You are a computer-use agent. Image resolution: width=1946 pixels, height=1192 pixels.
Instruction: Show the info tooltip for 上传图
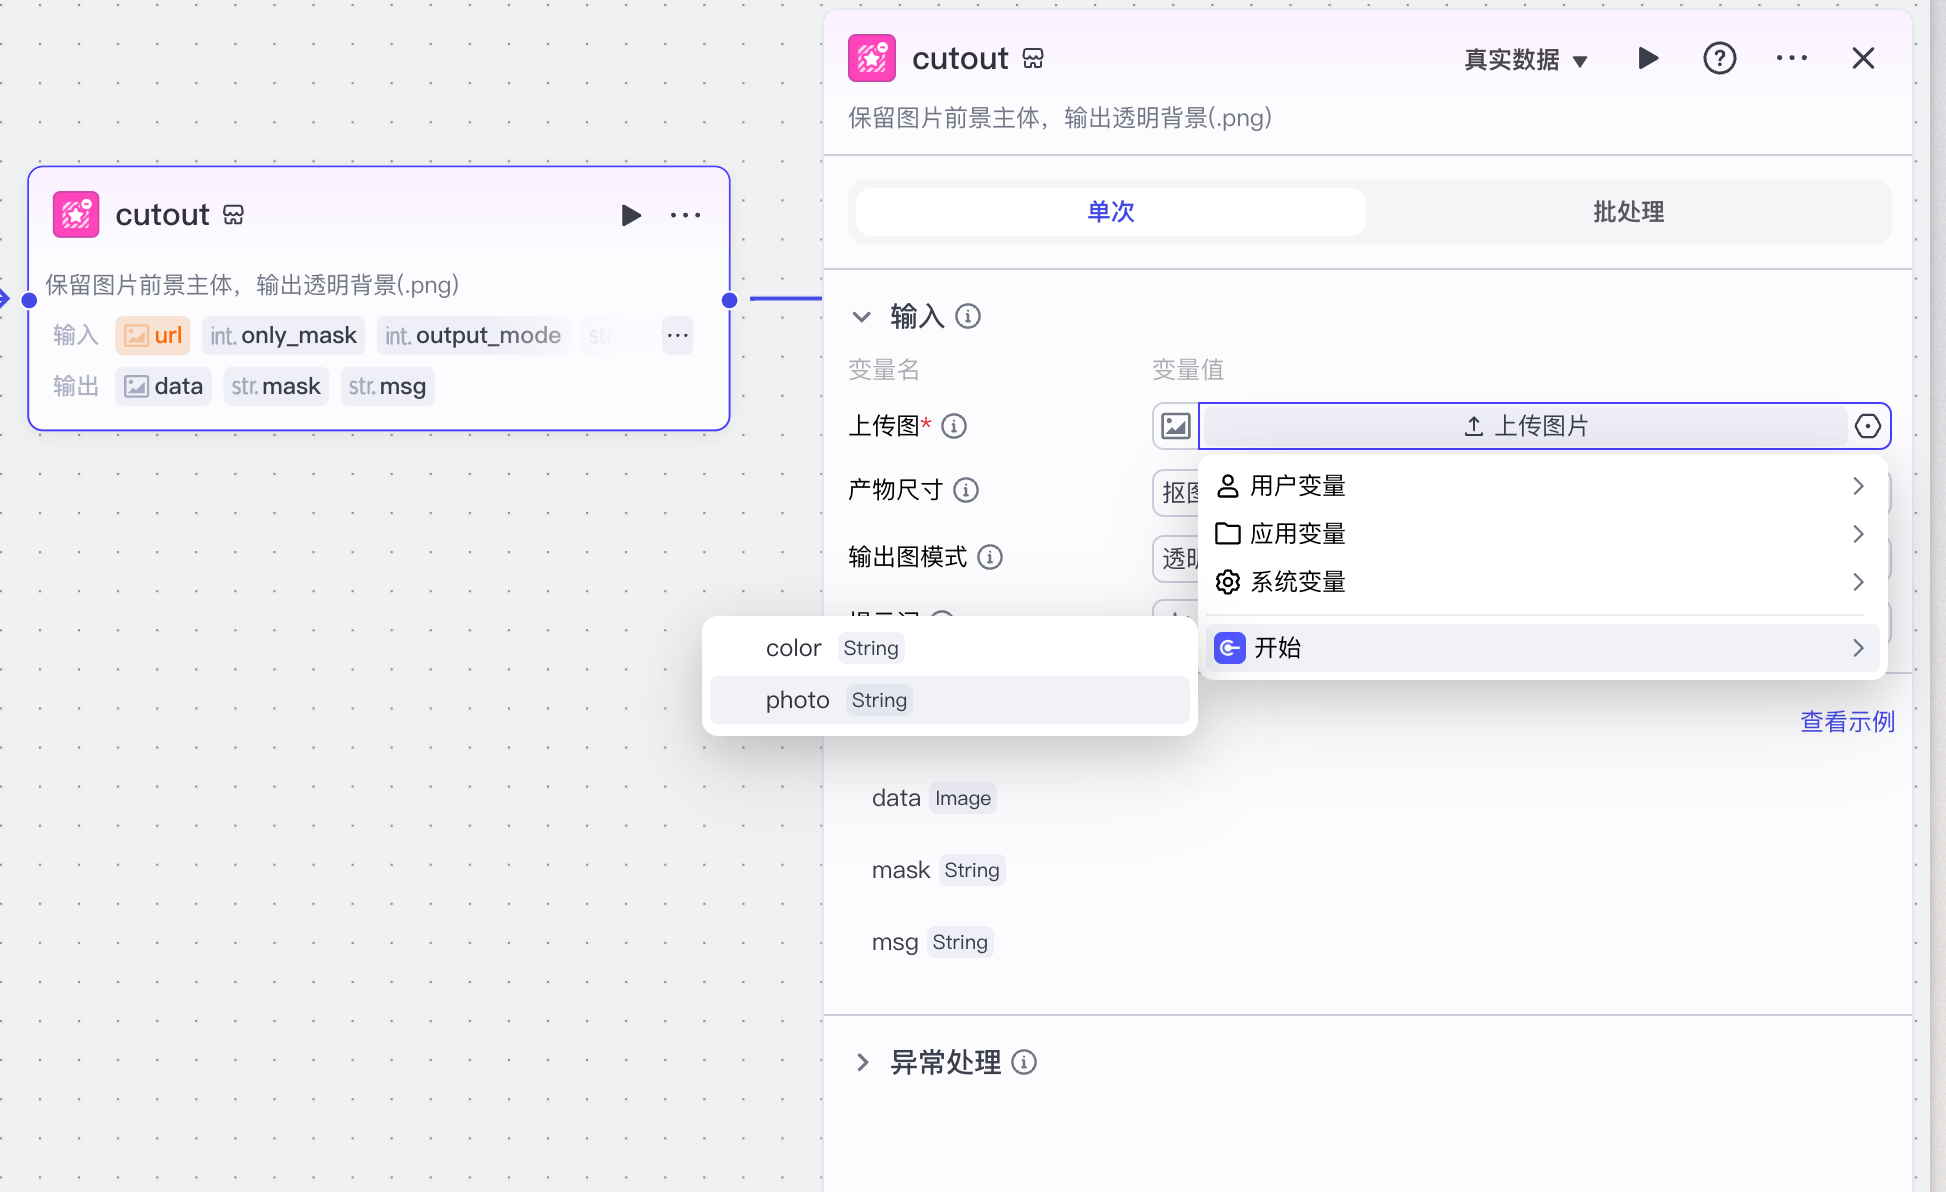(x=954, y=426)
